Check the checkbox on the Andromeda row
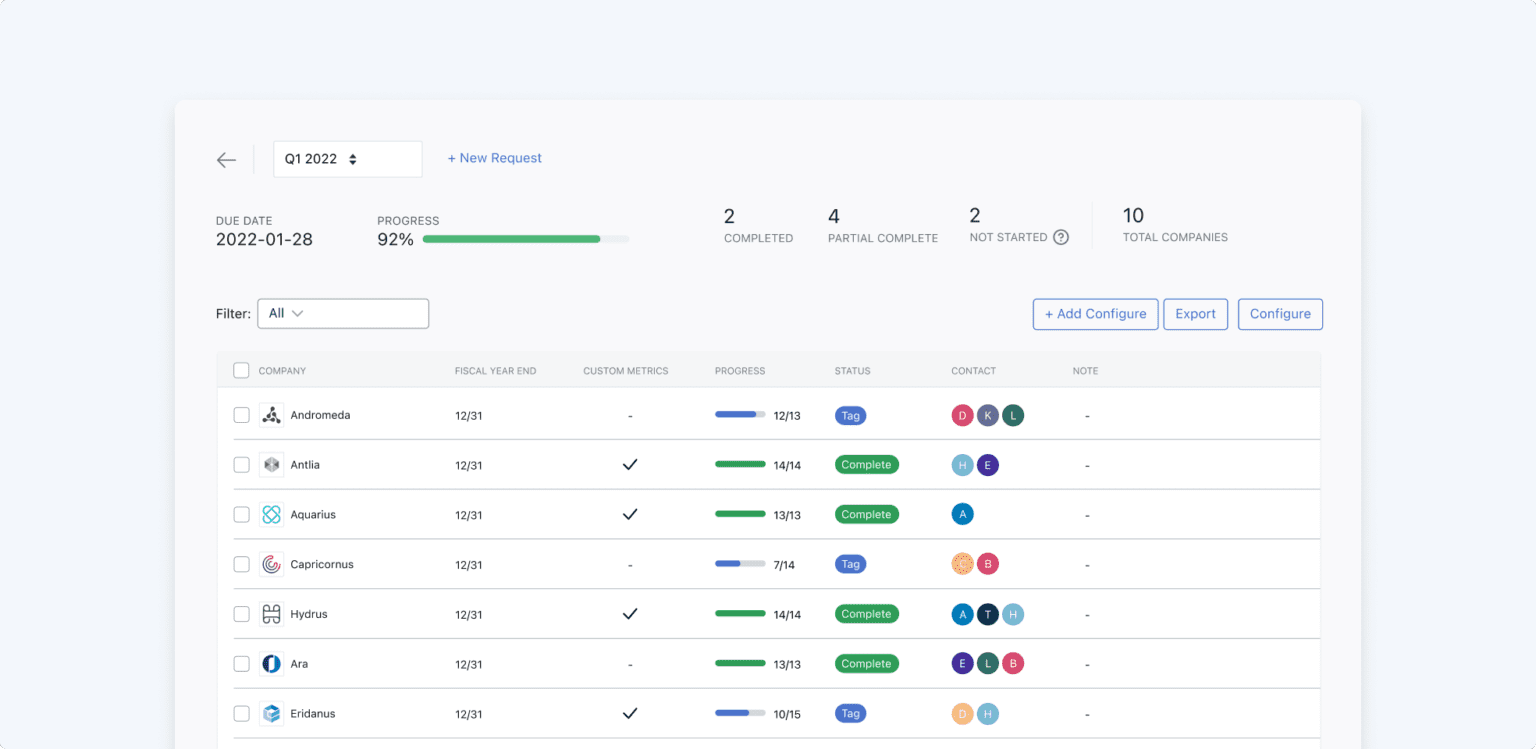The image size is (1536, 749). pos(241,414)
